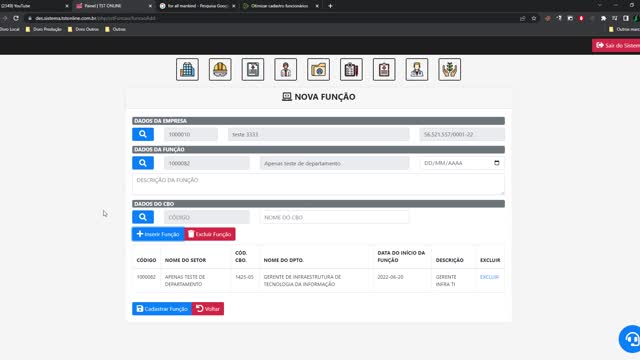Focus the function code field 1000082

coord(207,163)
